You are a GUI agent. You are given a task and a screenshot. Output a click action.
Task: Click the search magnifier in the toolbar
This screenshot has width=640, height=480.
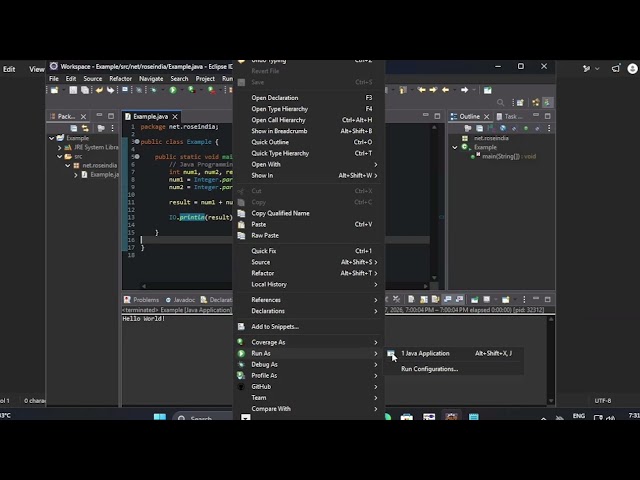(x=500, y=102)
